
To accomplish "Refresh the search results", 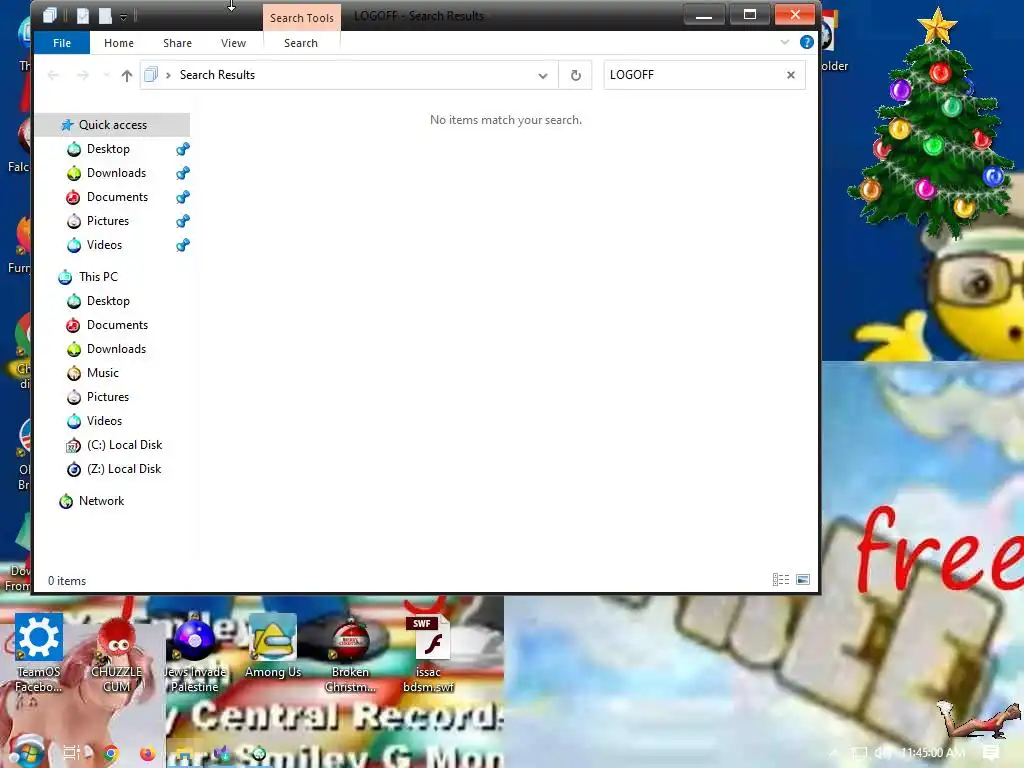I will point(575,75).
